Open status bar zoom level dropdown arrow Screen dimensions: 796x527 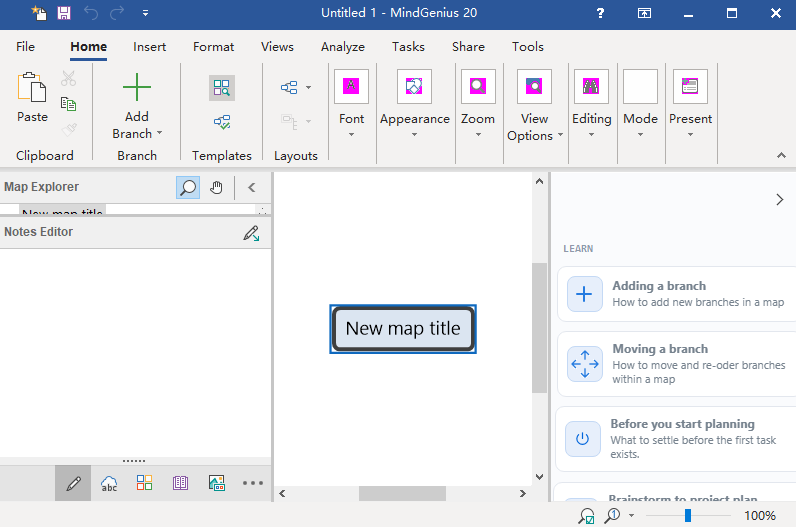(x=631, y=515)
